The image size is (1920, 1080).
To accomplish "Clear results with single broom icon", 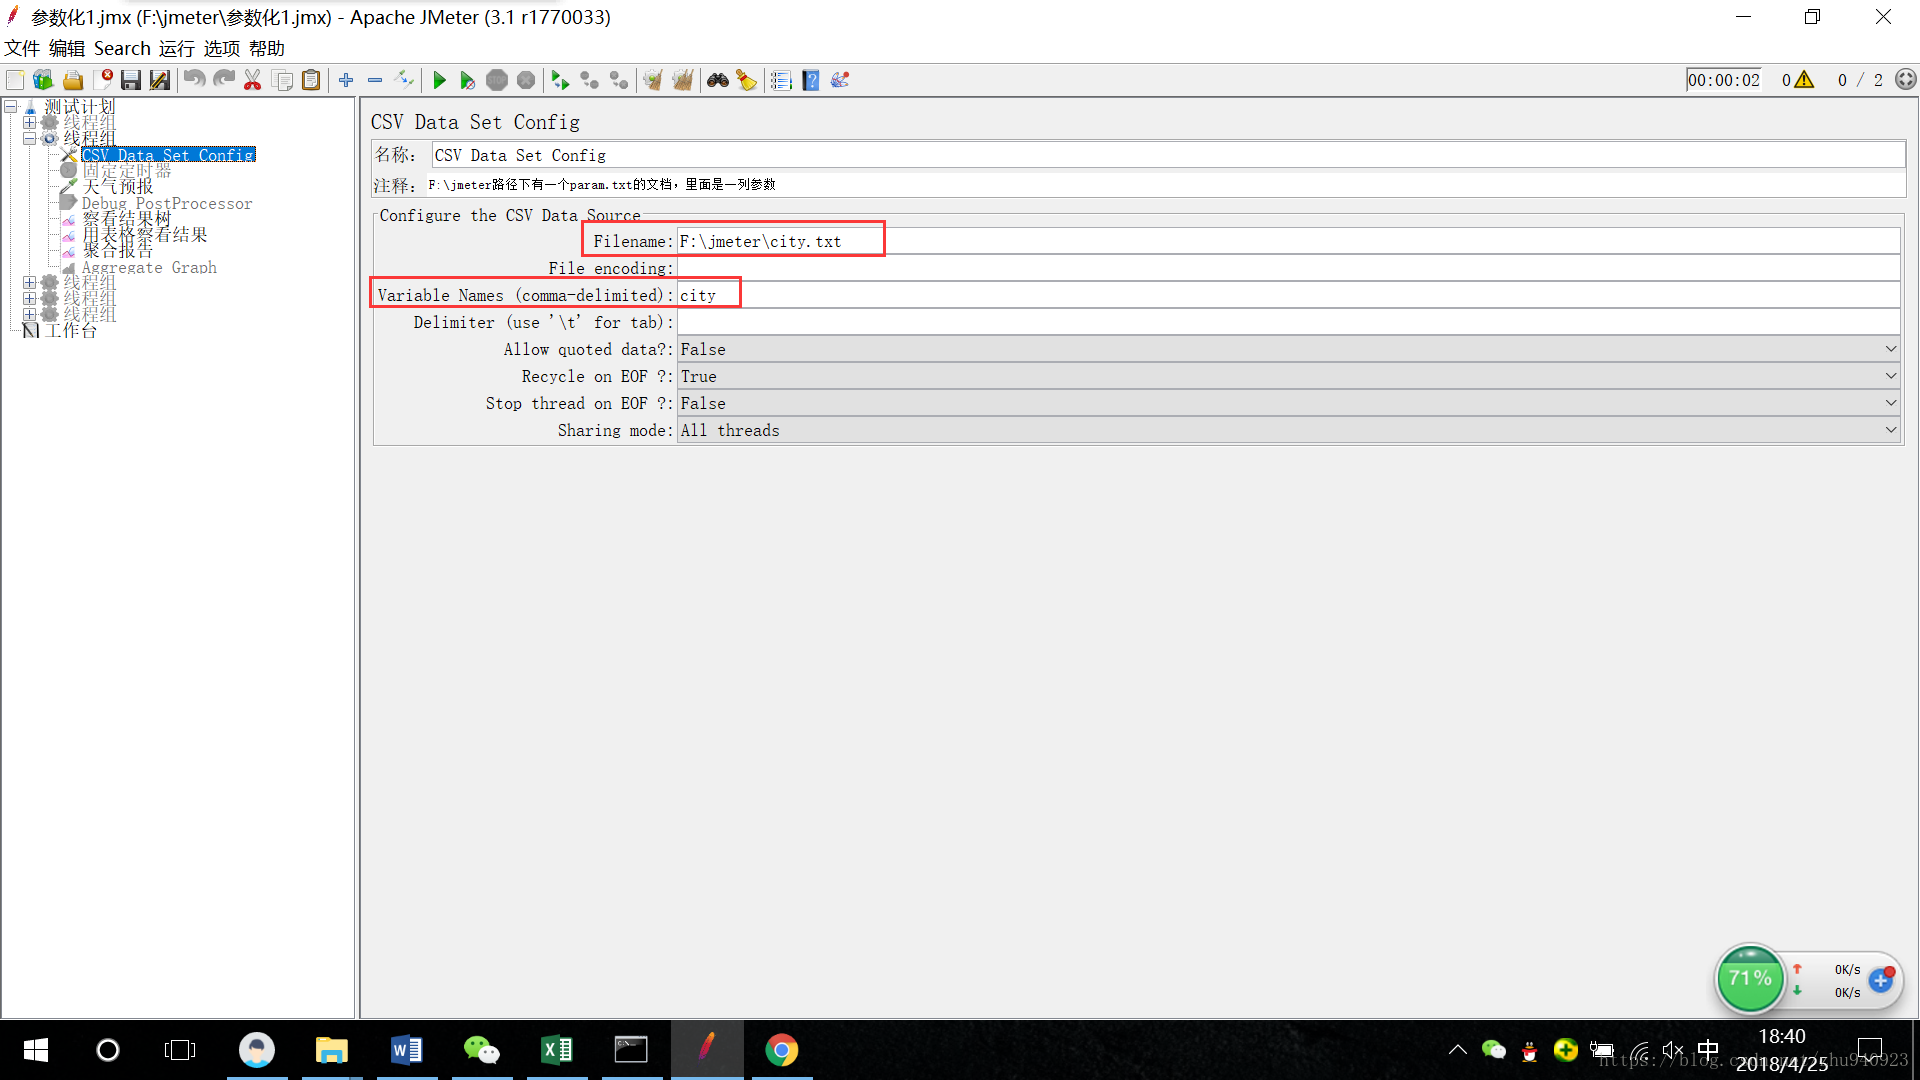I will [653, 80].
